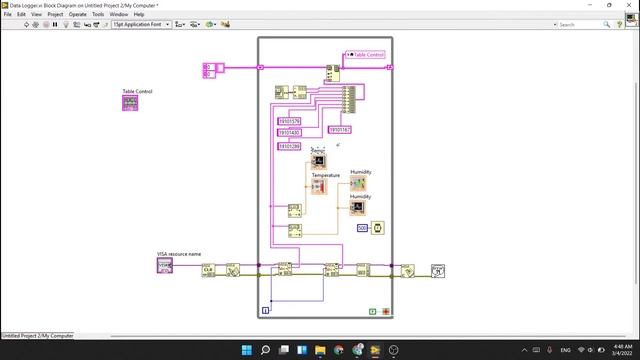This screenshot has height=360, width=640.
Task: Select the Humidity gauge indicator terminal
Action: coord(358,183)
